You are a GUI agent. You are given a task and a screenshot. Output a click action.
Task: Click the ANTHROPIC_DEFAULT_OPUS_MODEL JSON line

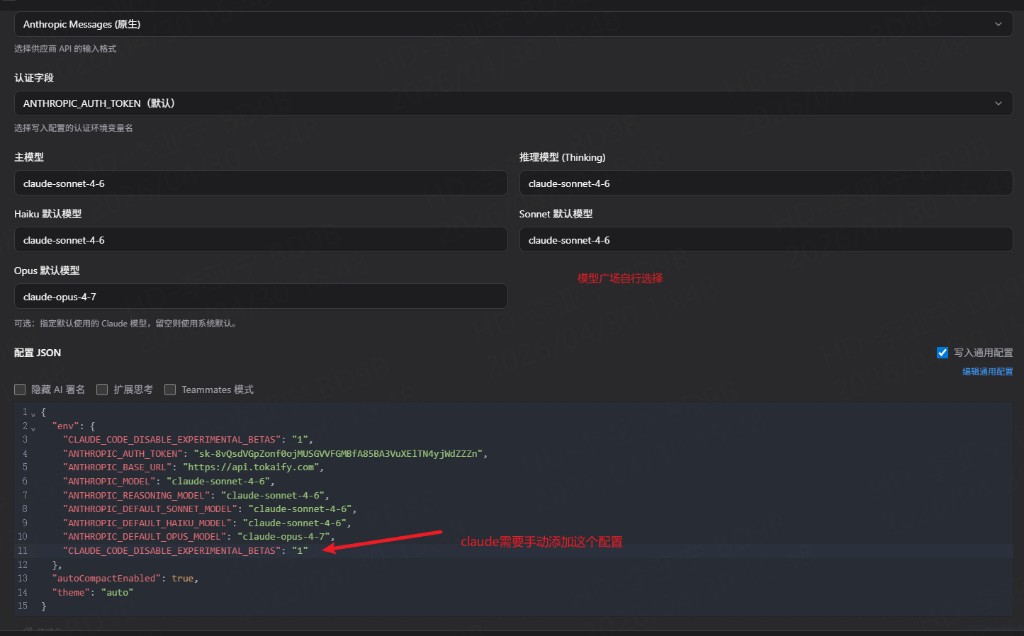(x=199, y=537)
